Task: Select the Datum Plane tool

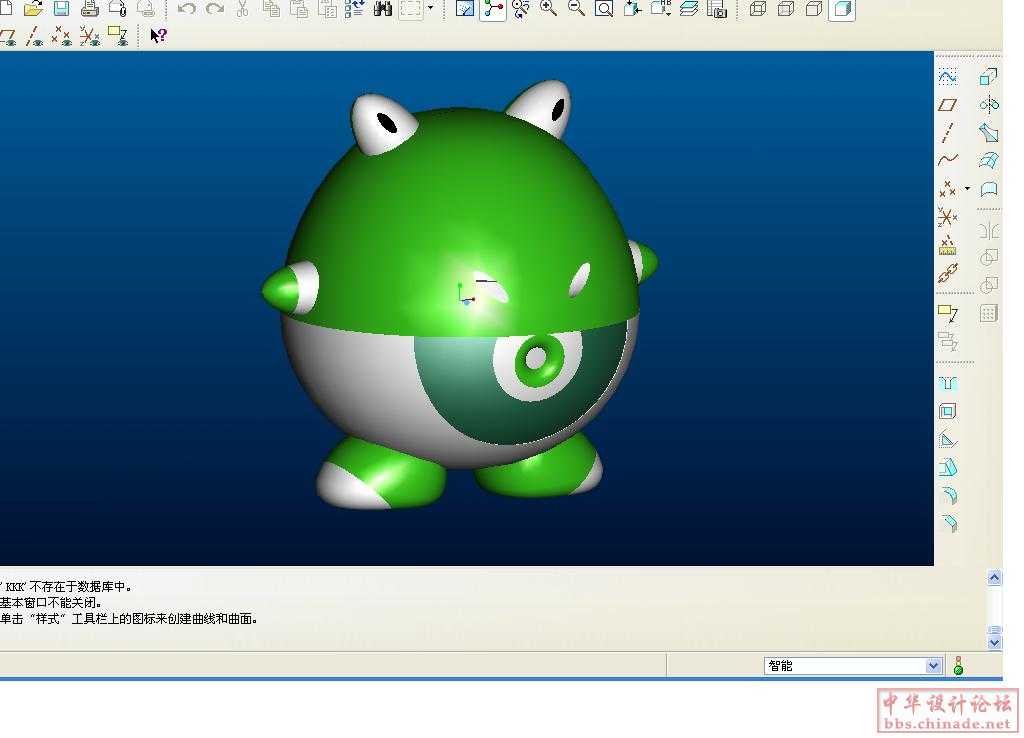Action: 948,104
